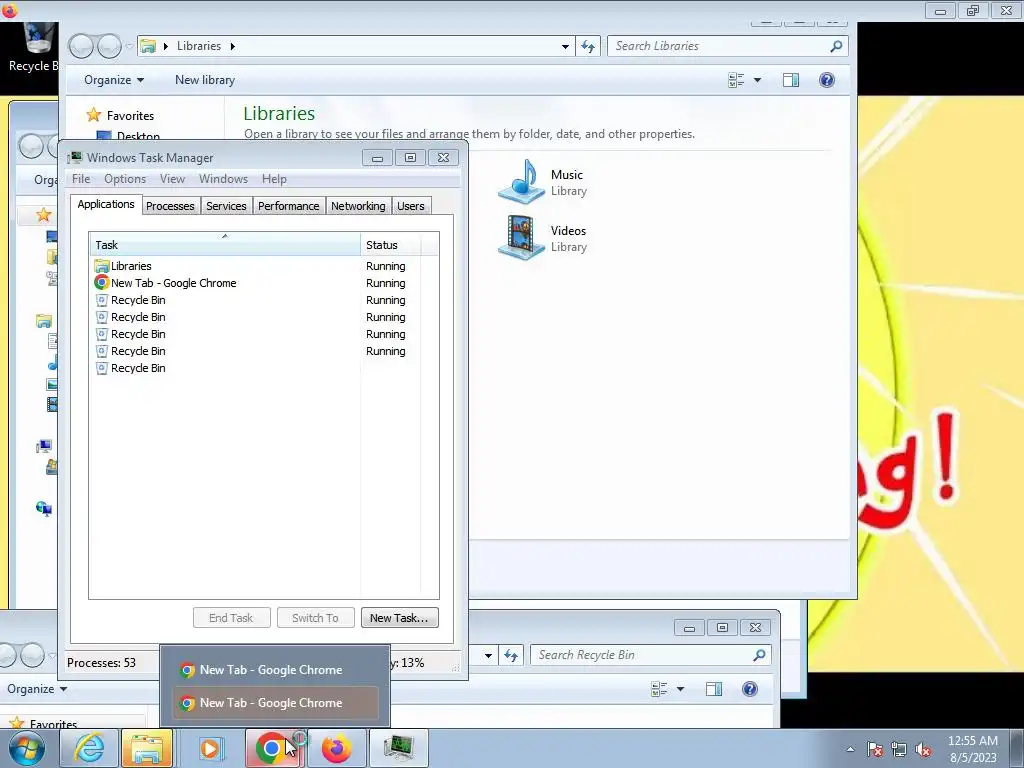Viewport: 1024px width, 768px height.
Task: Open Firefox from the taskbar
Action: point(336,748)
